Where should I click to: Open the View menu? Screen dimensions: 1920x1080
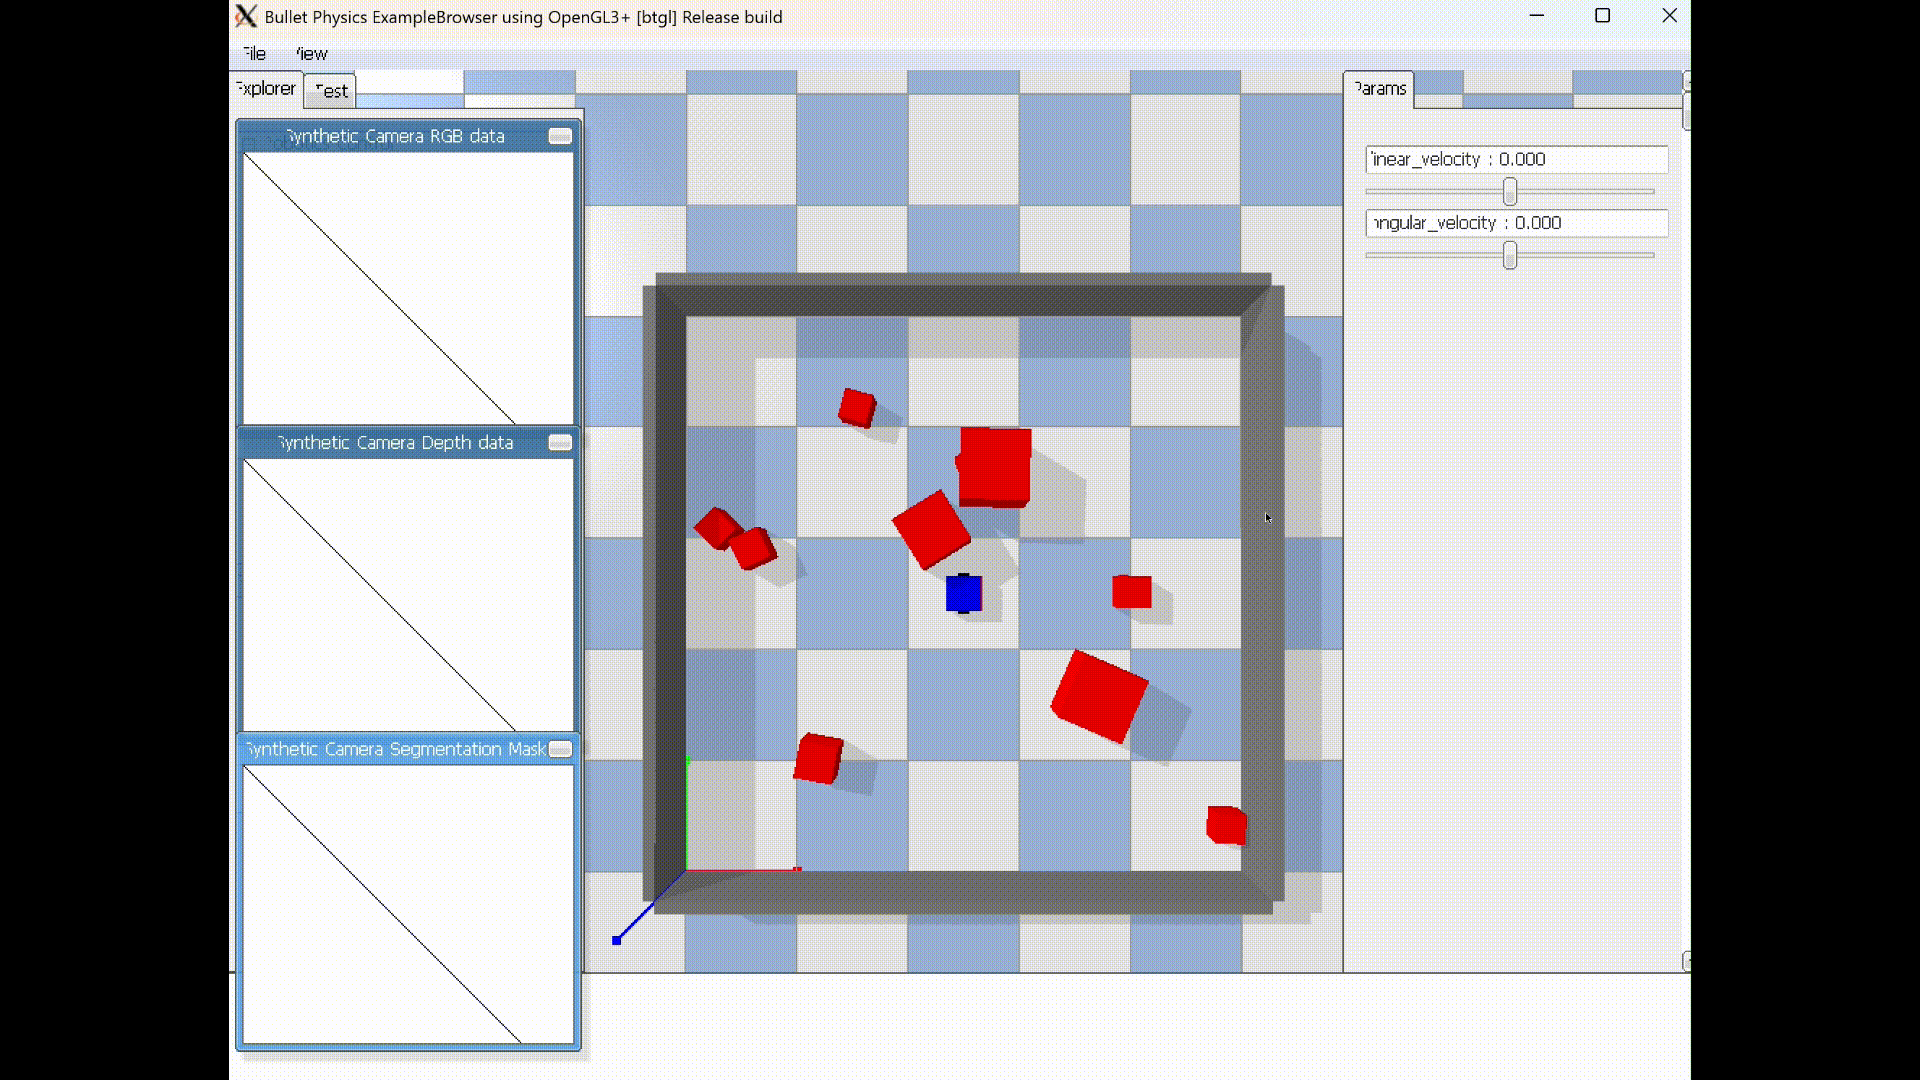tap(311, 53)
